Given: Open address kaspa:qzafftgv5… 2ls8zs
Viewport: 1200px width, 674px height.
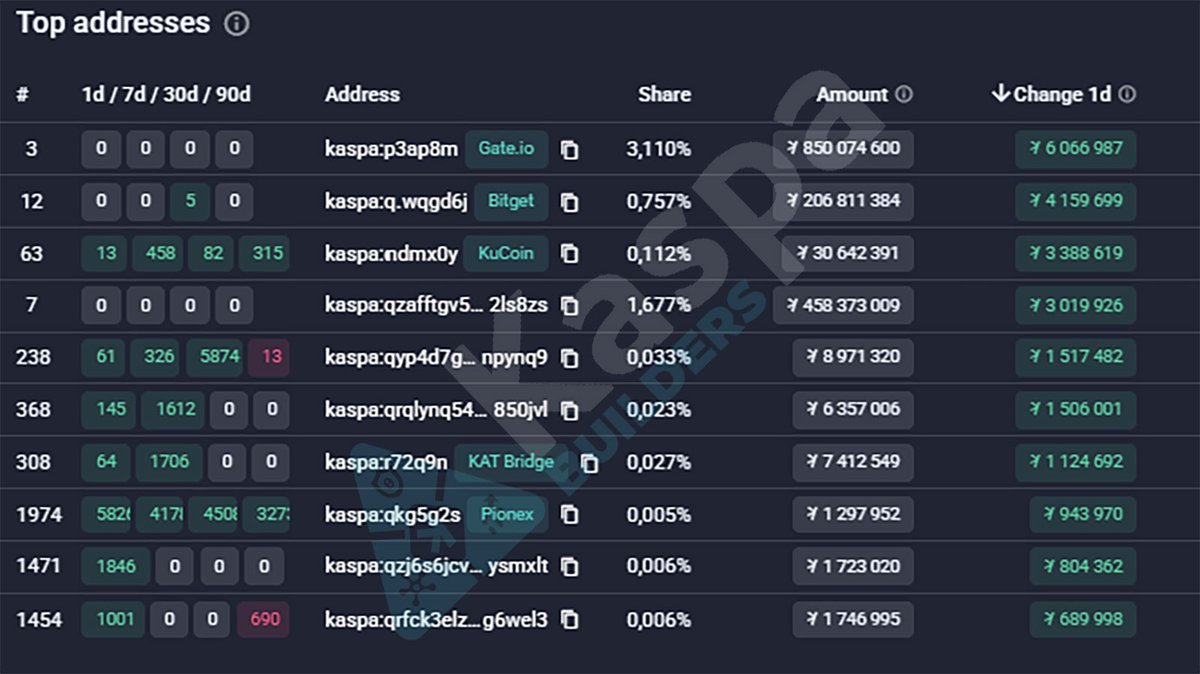Looking at the screenshot, I should tap(436, 305).
